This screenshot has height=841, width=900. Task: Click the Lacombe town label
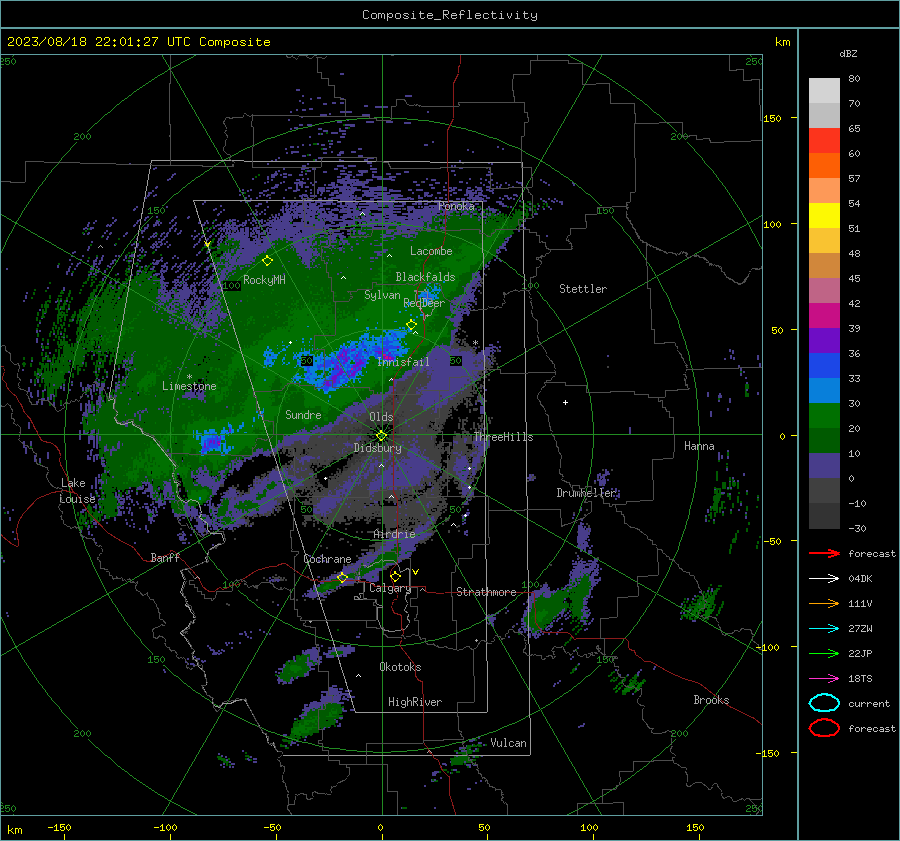431,251
